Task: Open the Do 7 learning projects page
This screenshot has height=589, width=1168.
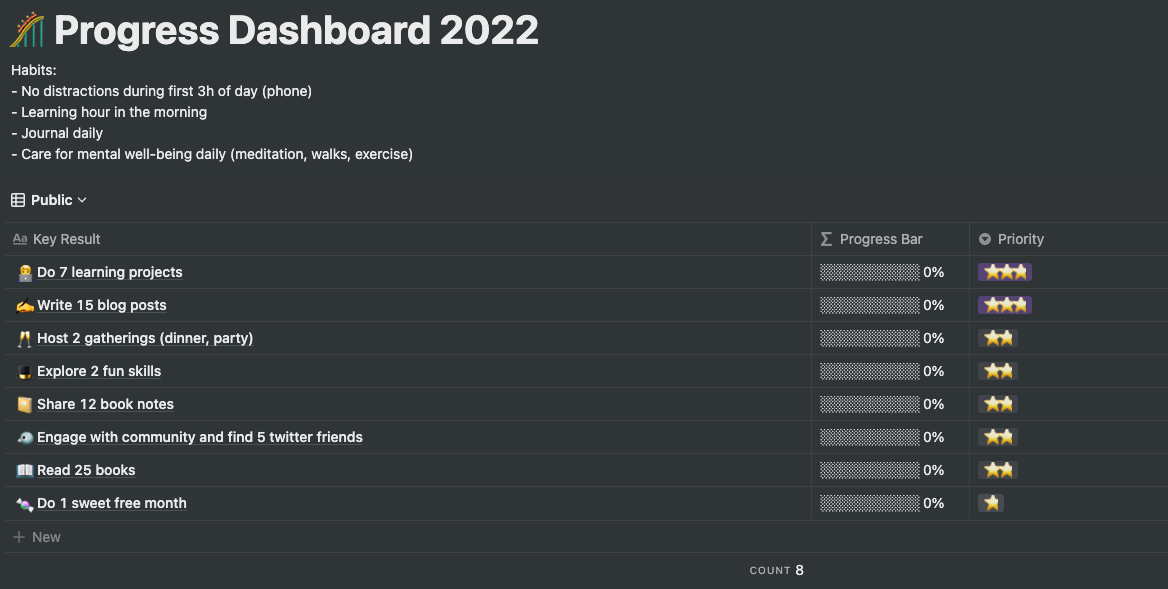Action: pos(110,273)
